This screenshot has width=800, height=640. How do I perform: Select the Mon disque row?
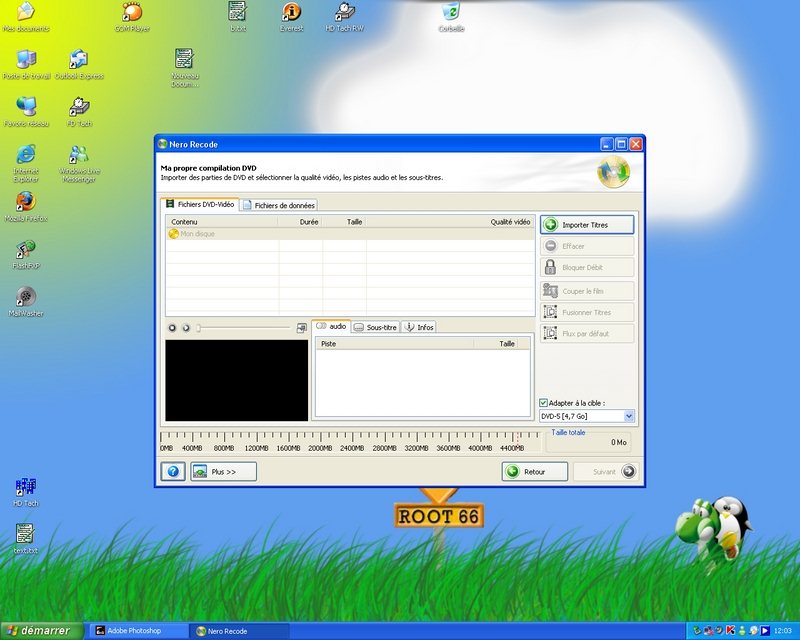pos(350,234)
